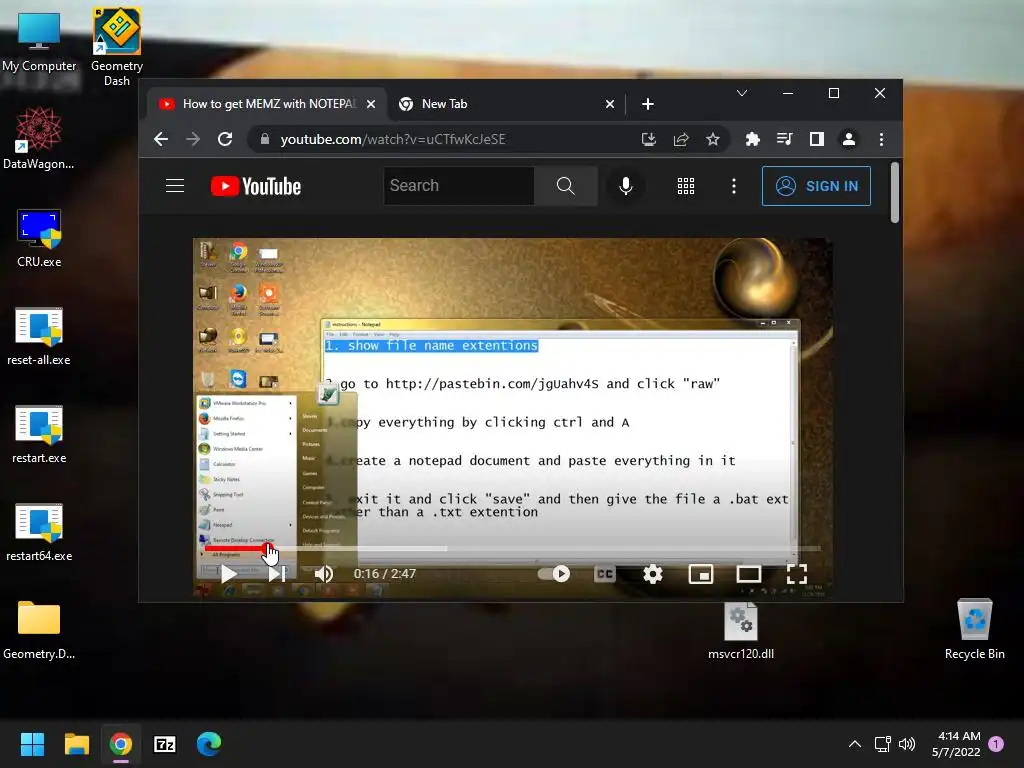Open the network tray icon

click(882, 744)
